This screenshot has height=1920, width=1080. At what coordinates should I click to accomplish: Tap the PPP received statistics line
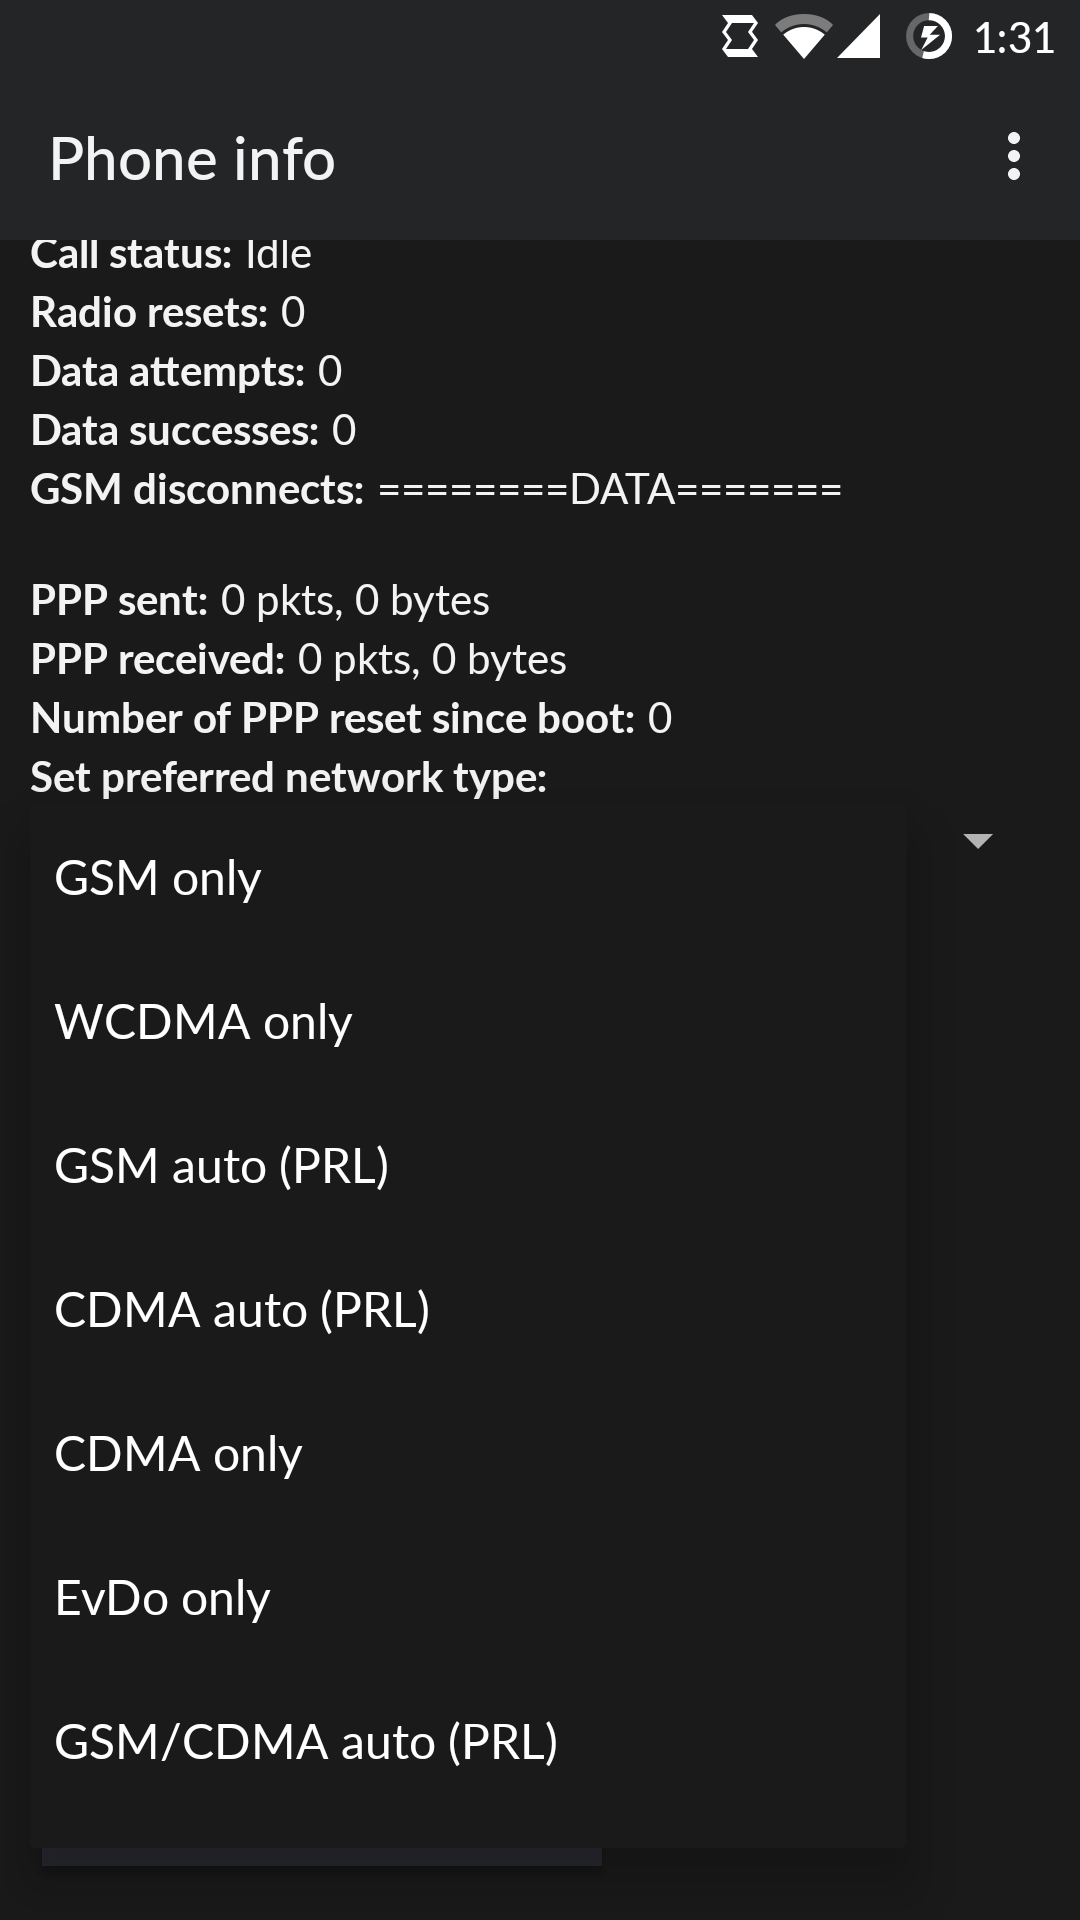point(298,659)
